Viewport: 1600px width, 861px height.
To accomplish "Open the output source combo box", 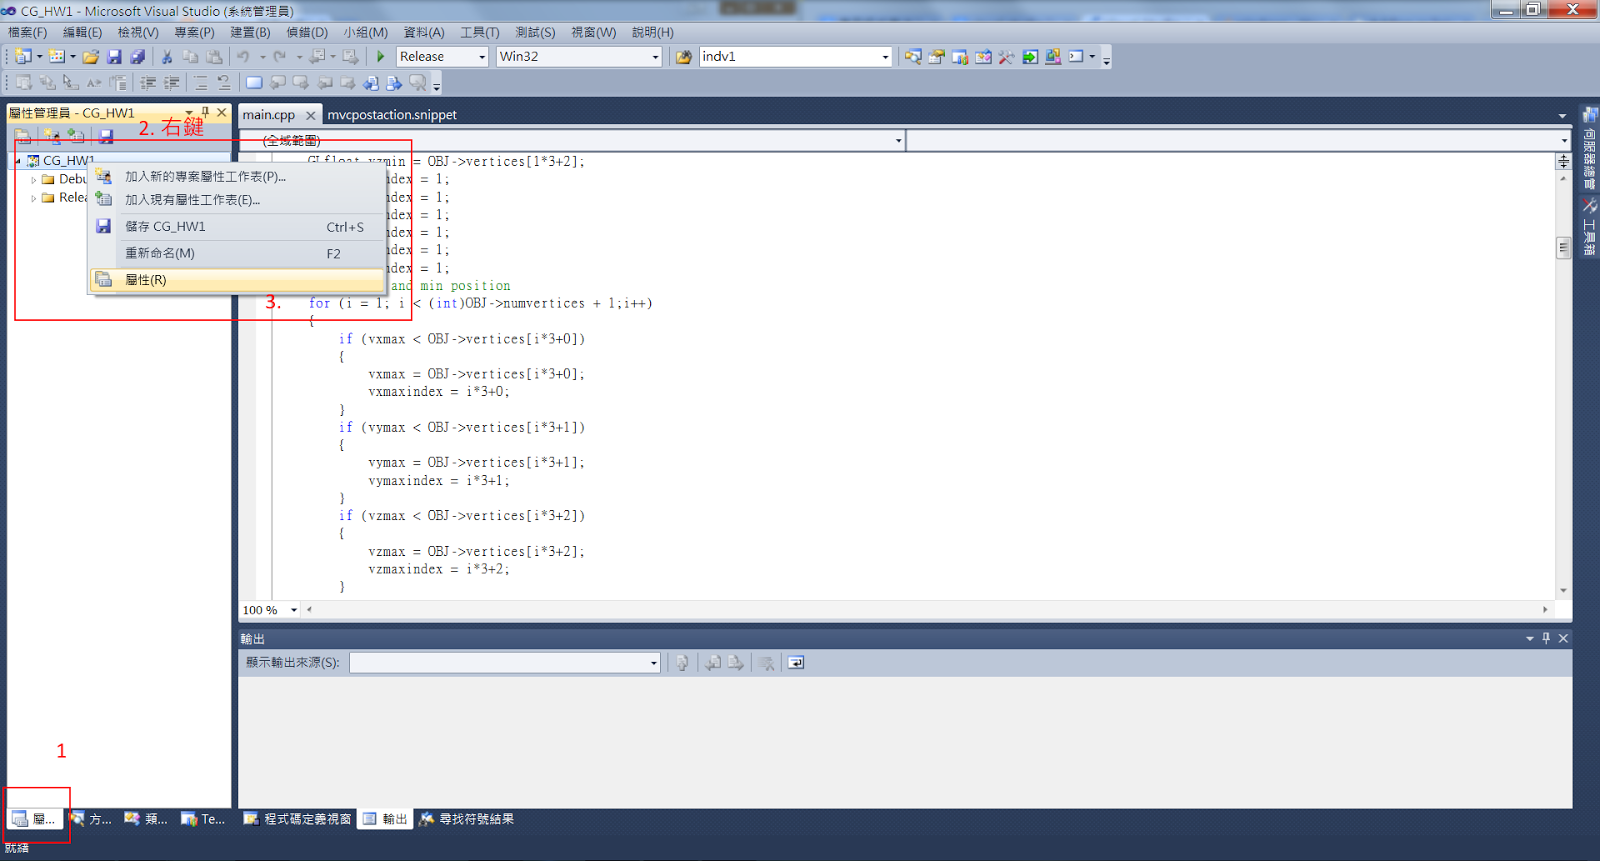I will (x=505, y=663).
